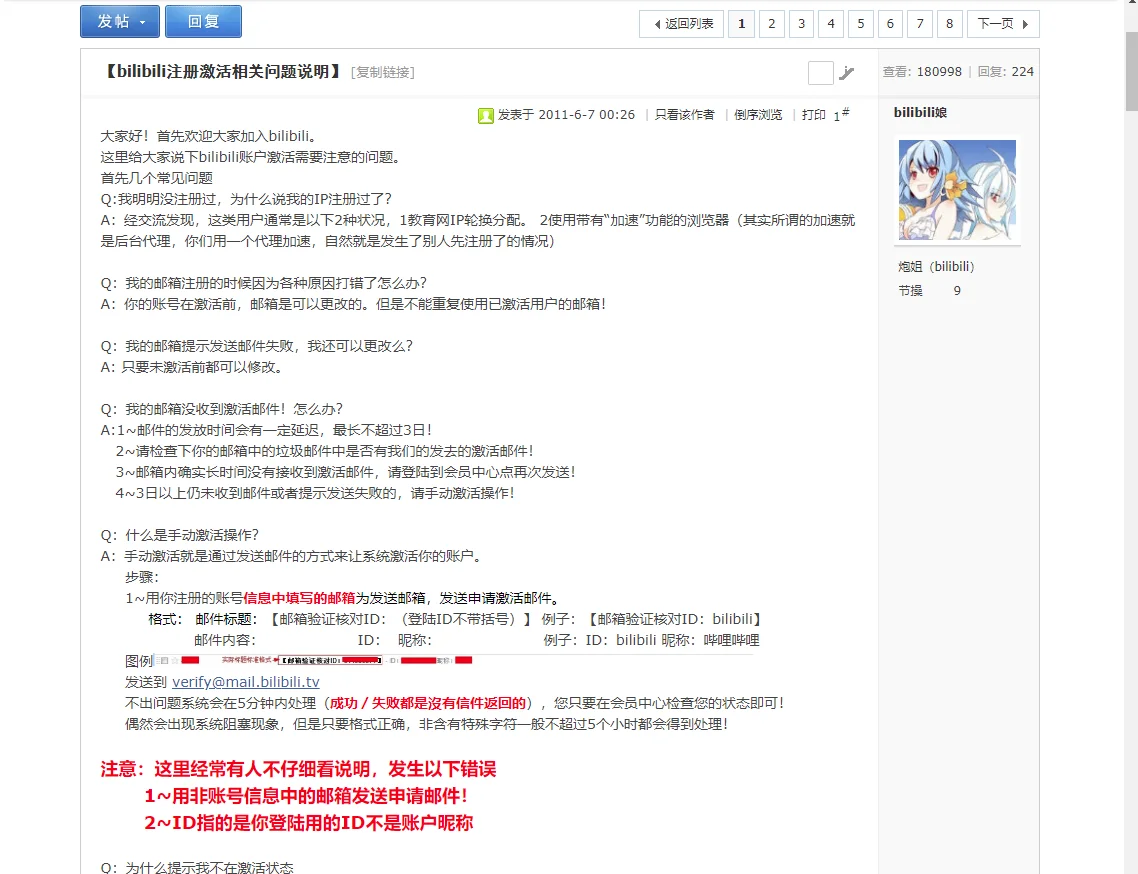Viewport: 1138px width, 874px height.
Task: Click the greeting line 大家好！首先欢迎大家加入bilibili。
Action: click(x=208, y=136)
